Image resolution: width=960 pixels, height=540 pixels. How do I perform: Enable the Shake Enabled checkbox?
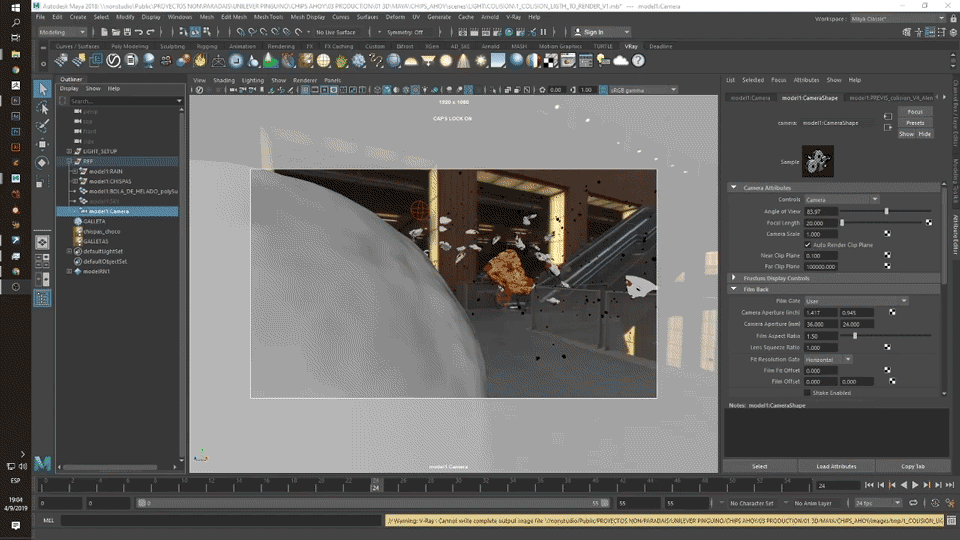tap(808, 393)
